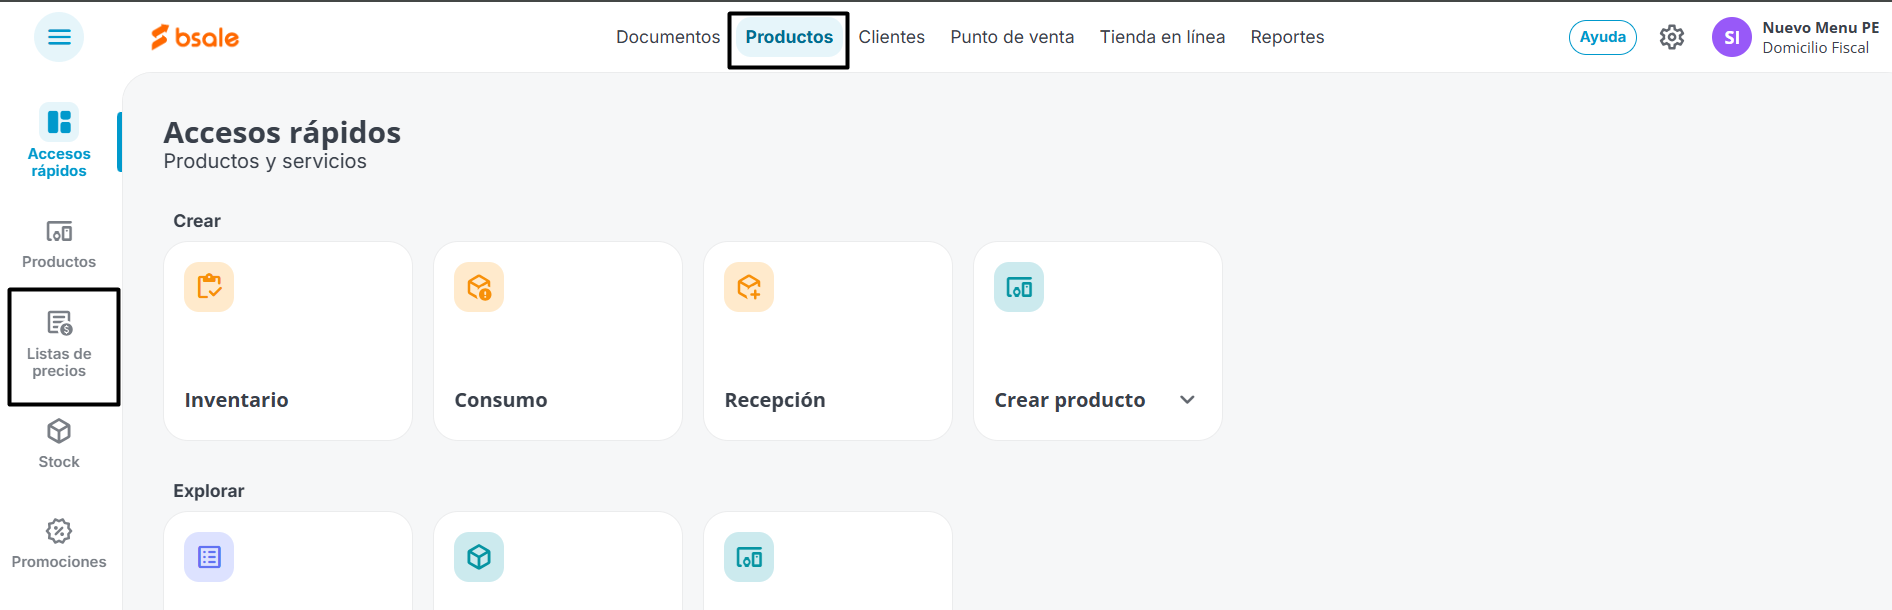Open the Clientes menu

point(892,37)
